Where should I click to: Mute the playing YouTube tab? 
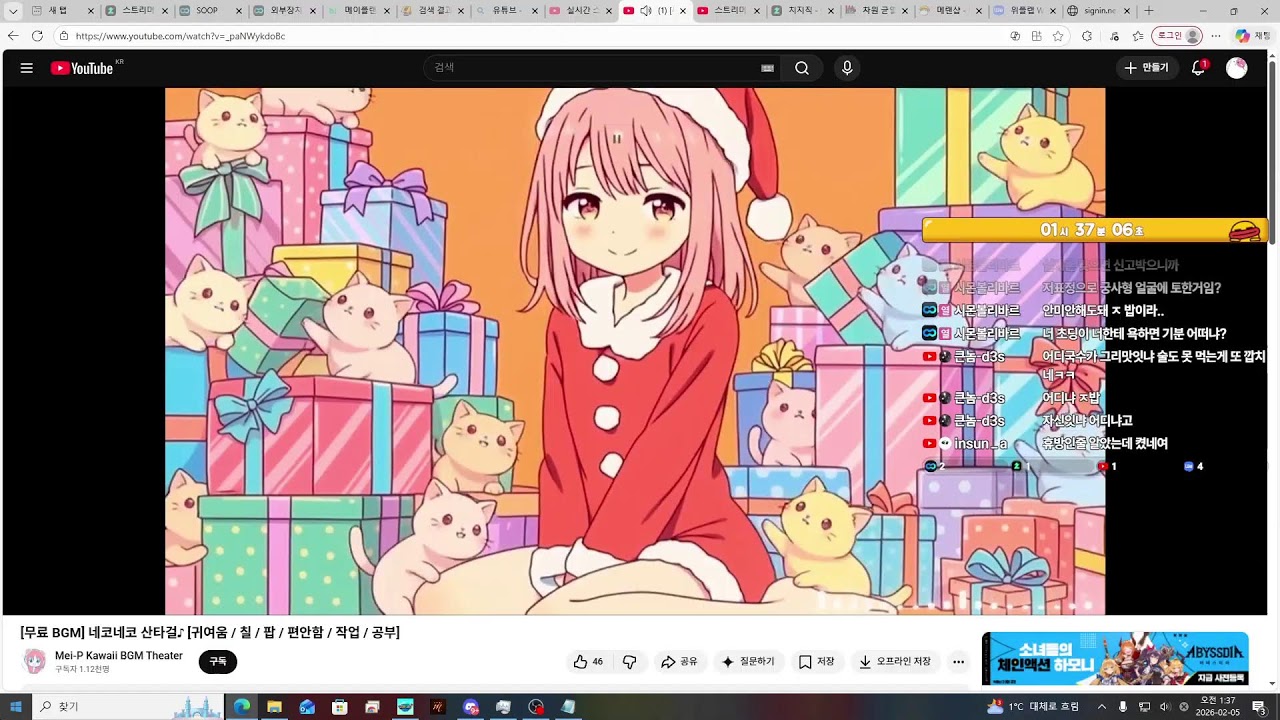(x=645, y=11)
